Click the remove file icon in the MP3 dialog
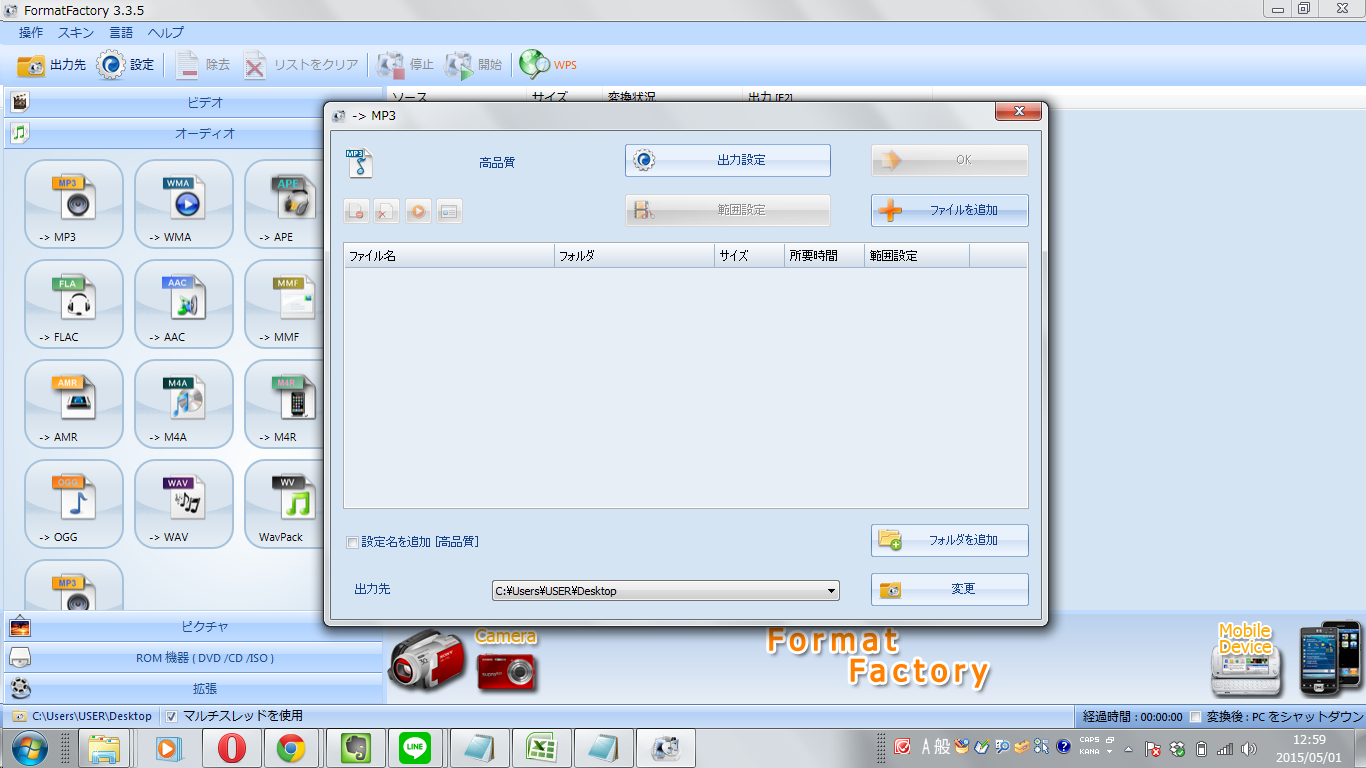Viewport: 1366px width, 768px height. [356, 211]
